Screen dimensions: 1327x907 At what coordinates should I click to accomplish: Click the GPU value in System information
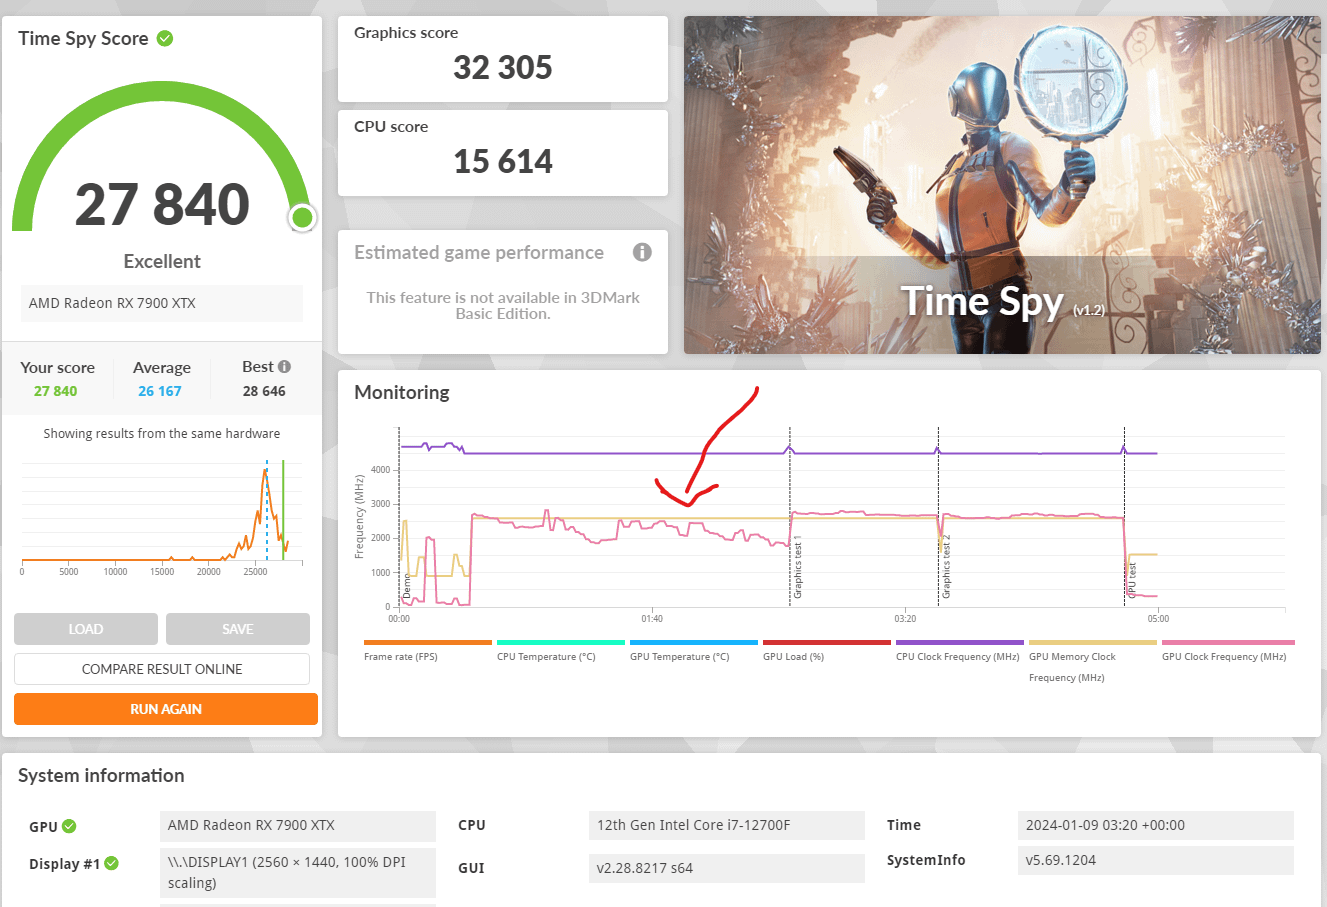tap(298, 826)
